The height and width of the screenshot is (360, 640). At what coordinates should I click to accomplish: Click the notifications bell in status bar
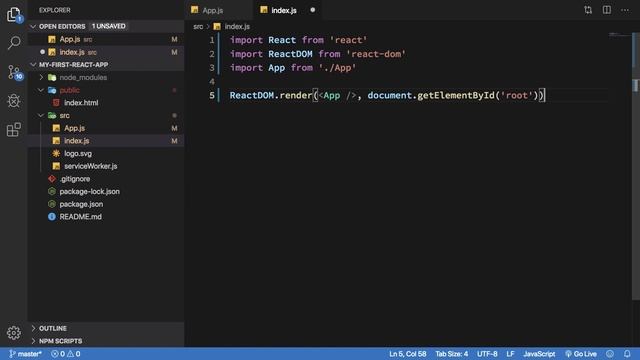[627, 354]
